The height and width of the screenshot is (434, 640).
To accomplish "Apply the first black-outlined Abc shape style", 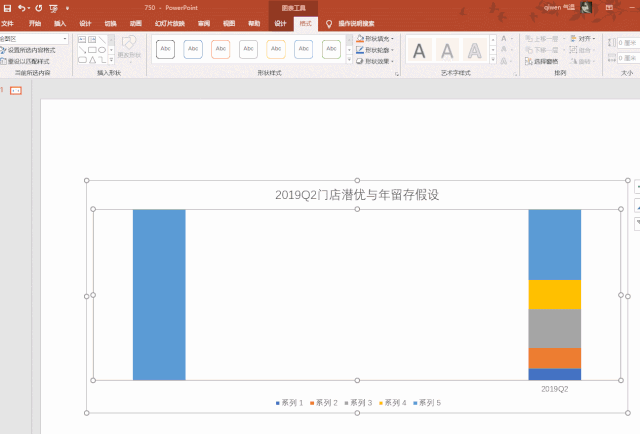I will click(x=166, y=49).
